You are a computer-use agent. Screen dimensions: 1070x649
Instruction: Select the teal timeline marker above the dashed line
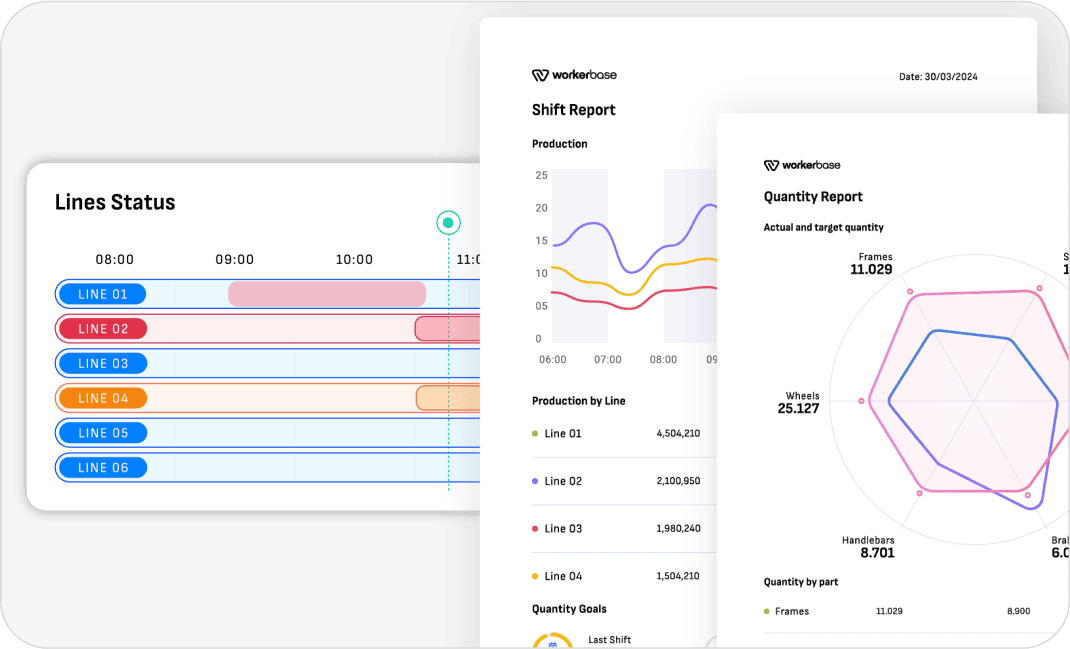pyautogui.click(x=448, y=223)
